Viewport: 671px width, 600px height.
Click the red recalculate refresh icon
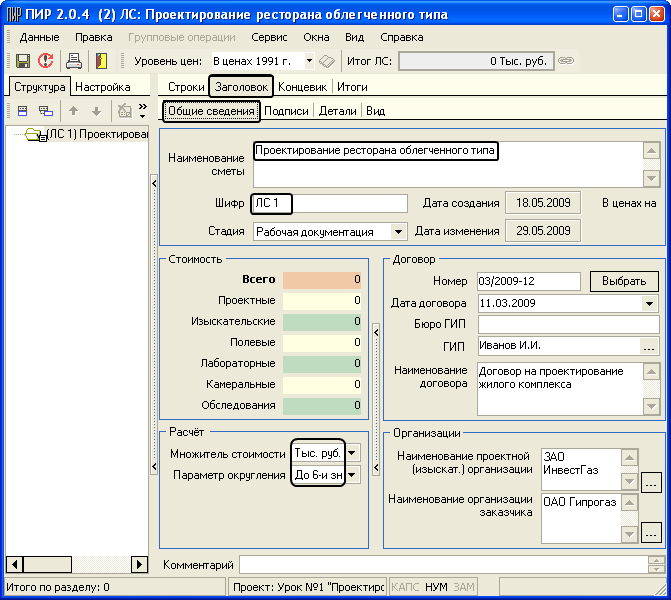(46, 61)
